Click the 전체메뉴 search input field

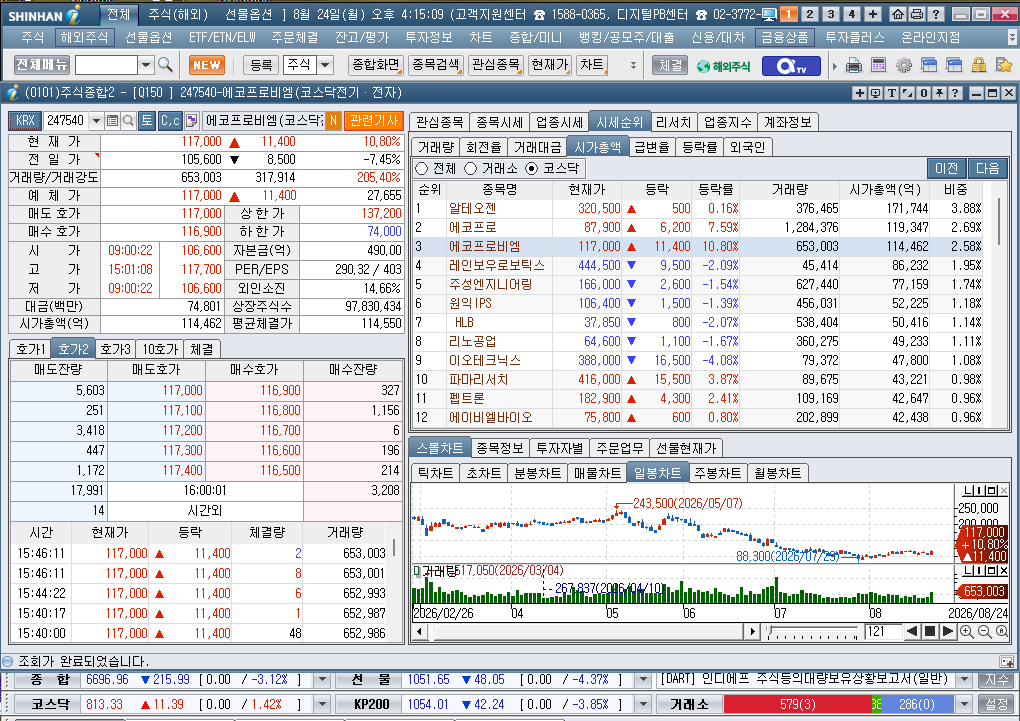[x=106, y=65]
